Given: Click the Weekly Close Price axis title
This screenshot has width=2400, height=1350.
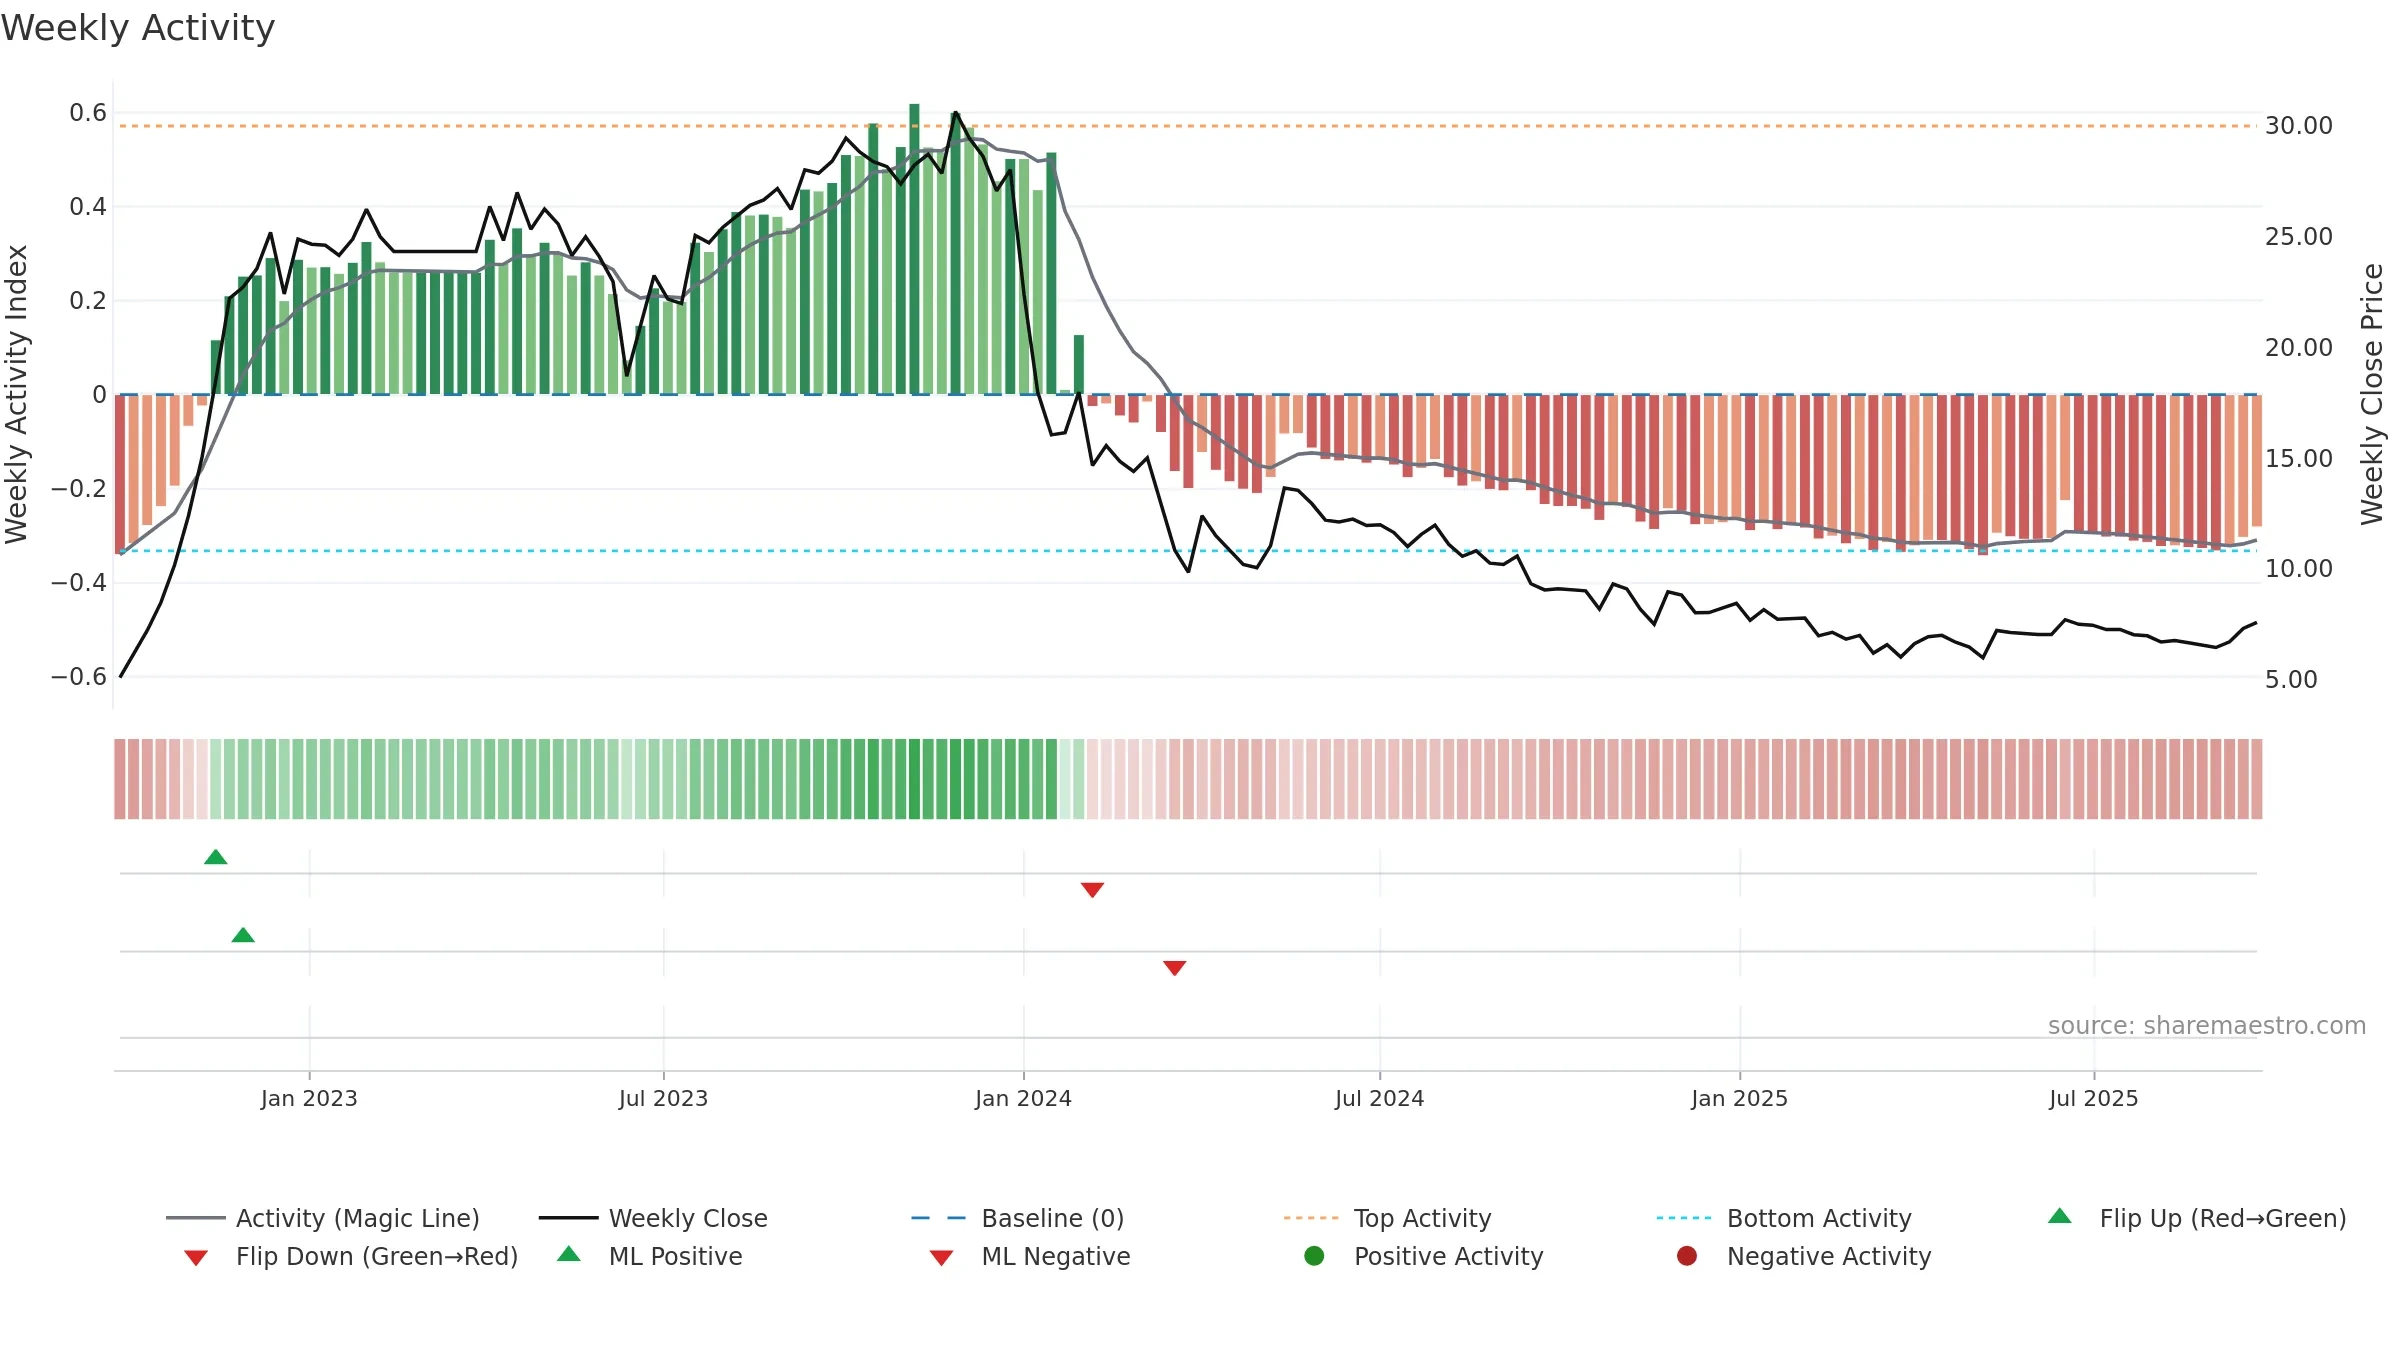Looking at the screenshot, I should click(x=2373, y=394).
